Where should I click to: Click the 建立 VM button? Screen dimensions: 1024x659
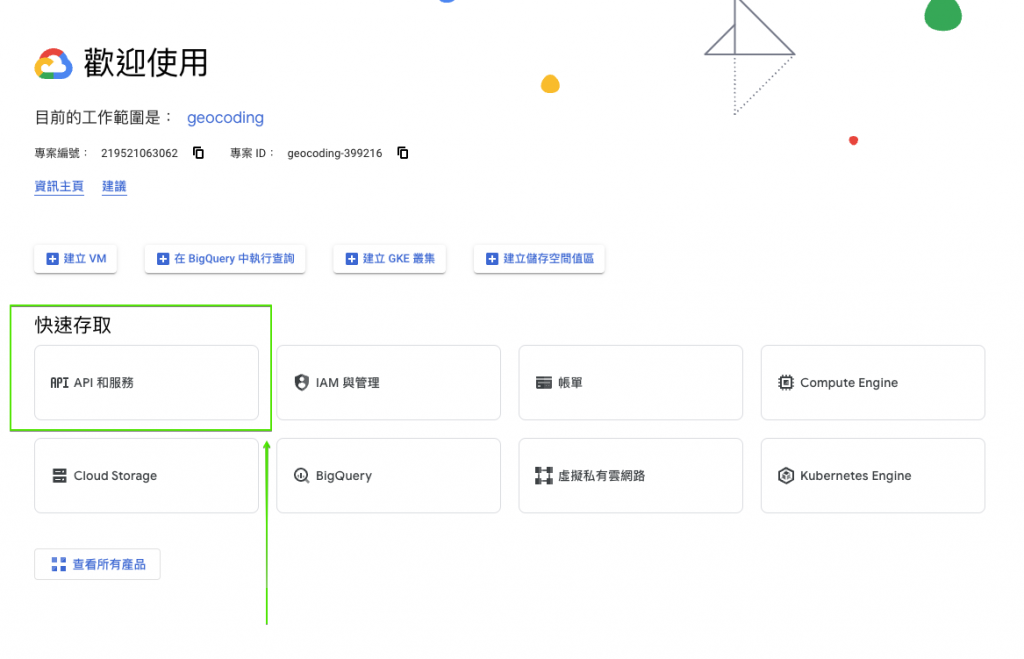(76, 259)
